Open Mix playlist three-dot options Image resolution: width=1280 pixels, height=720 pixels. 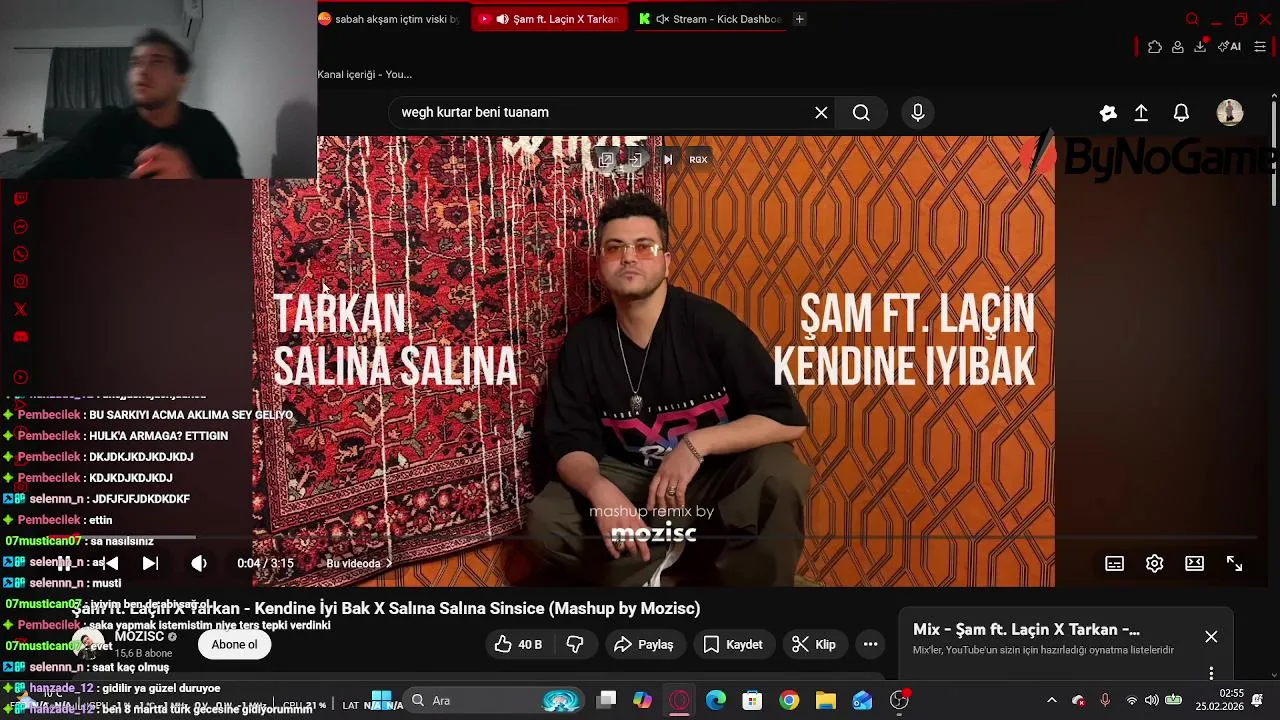point(1211,673)
